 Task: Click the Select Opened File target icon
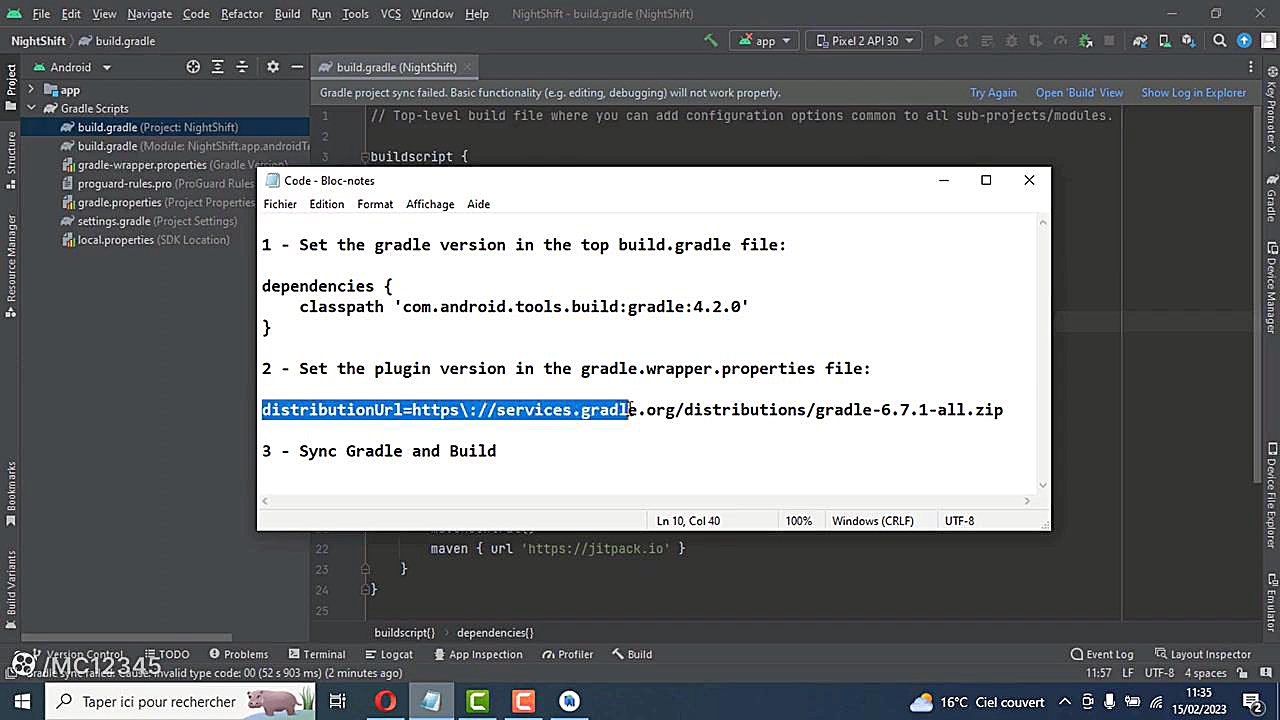(x=193, y=67)
